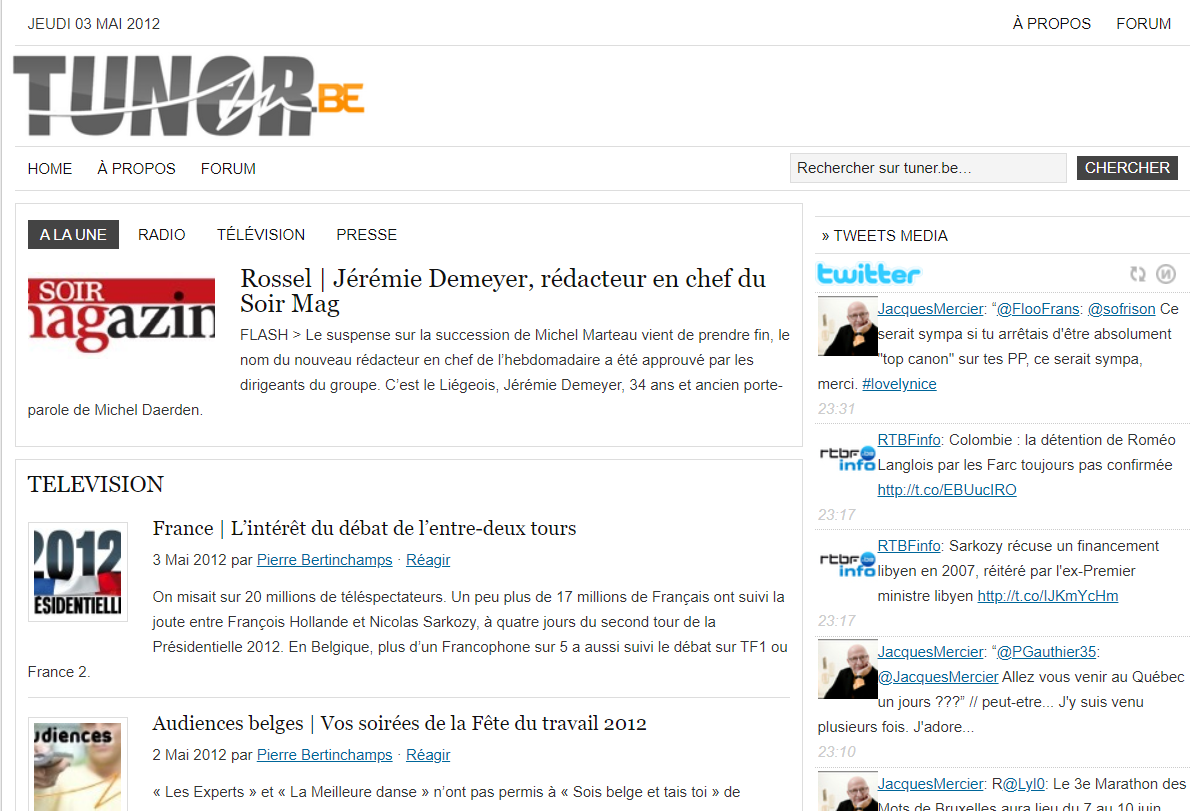
Task: Click the 23:31 tweet timestamp
Action: click(836, 409)
